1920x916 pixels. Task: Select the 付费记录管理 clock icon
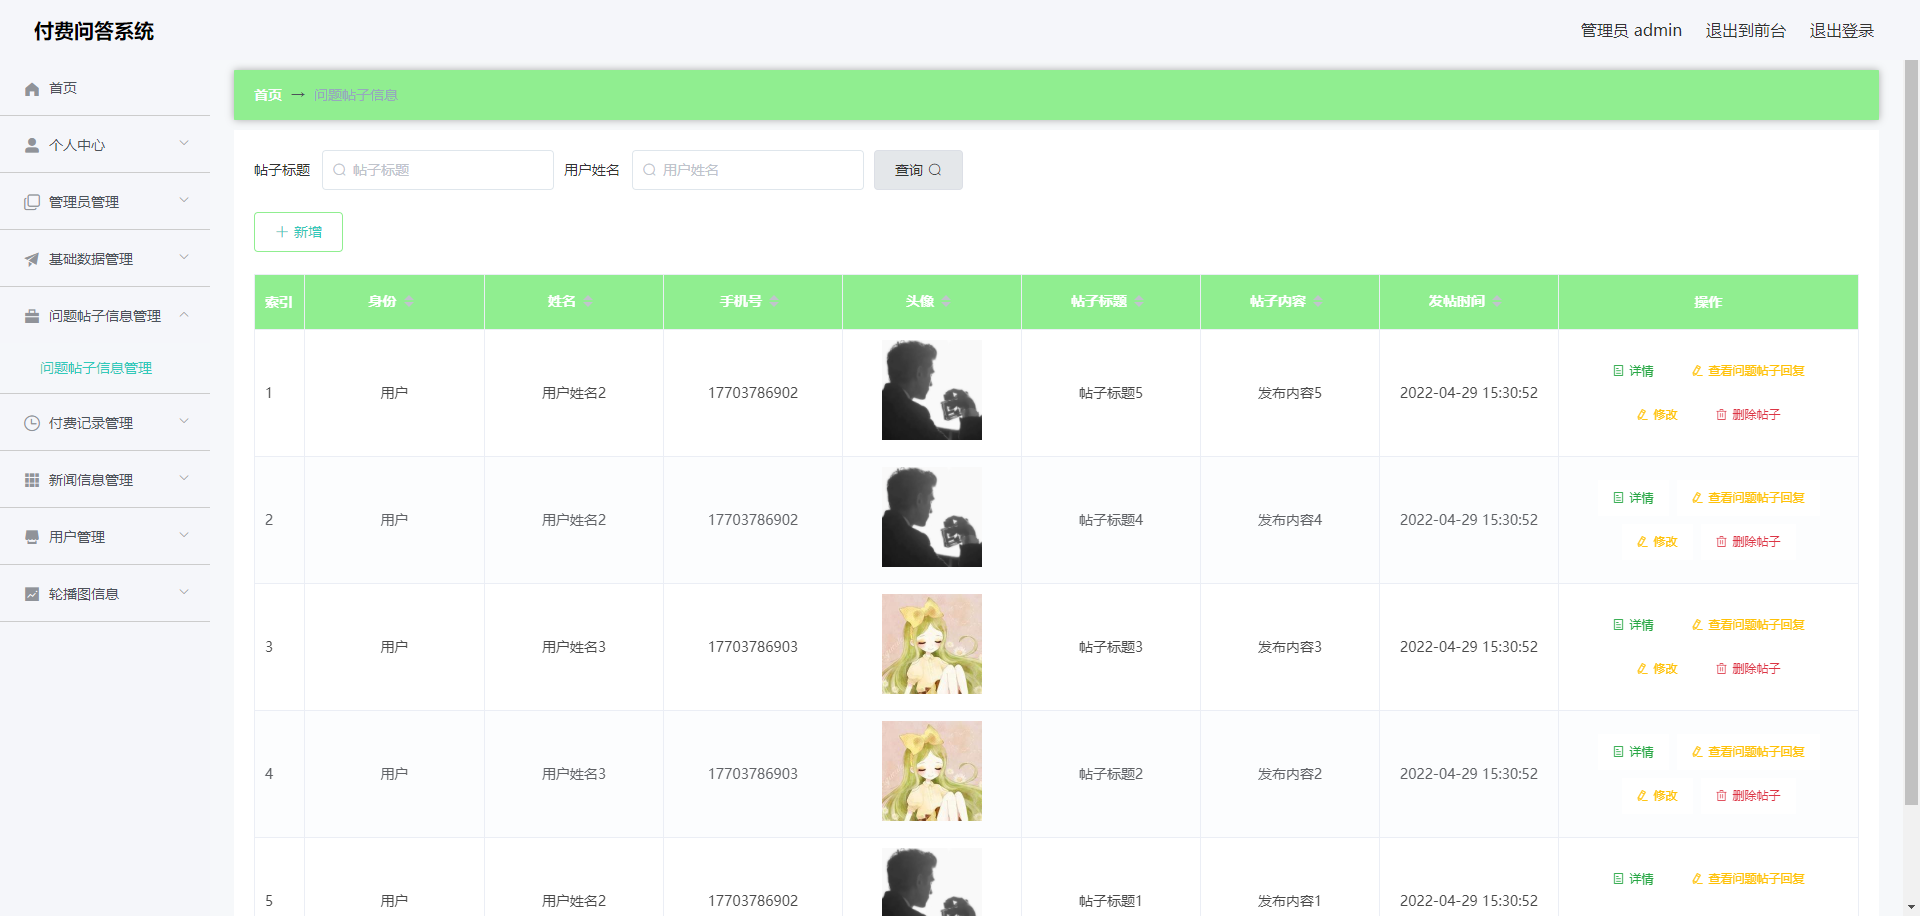31,422
